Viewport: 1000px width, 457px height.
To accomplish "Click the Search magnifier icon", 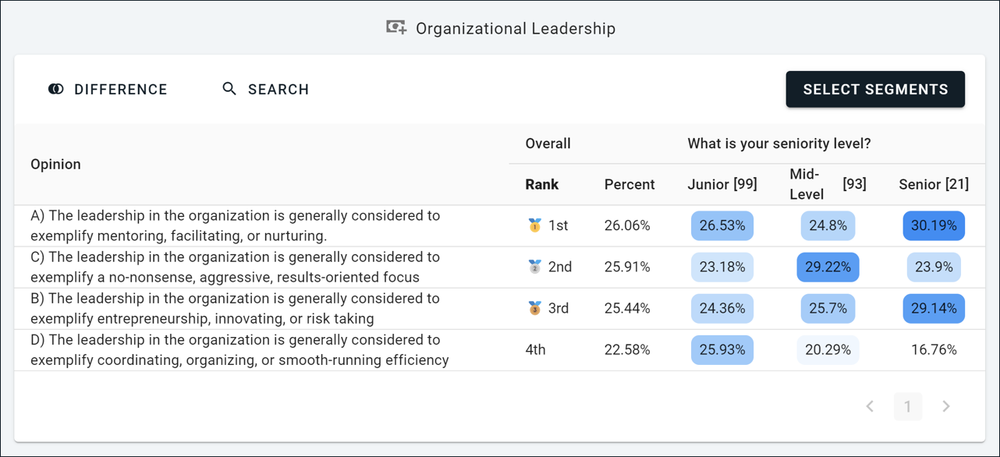I will [x=230, y=90].
